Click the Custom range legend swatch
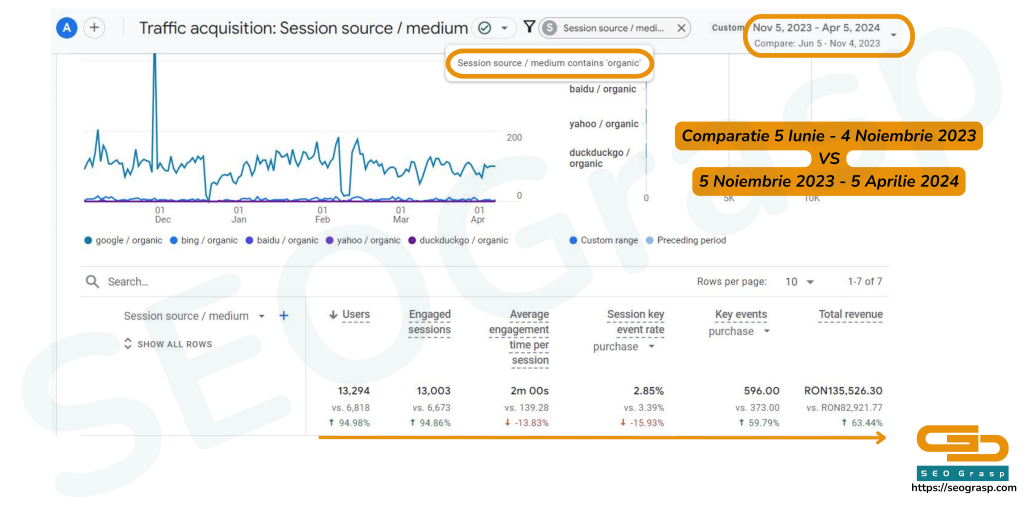Image resolution: width=1024 pixels, height=512 pixels. (x=573, y=240)
